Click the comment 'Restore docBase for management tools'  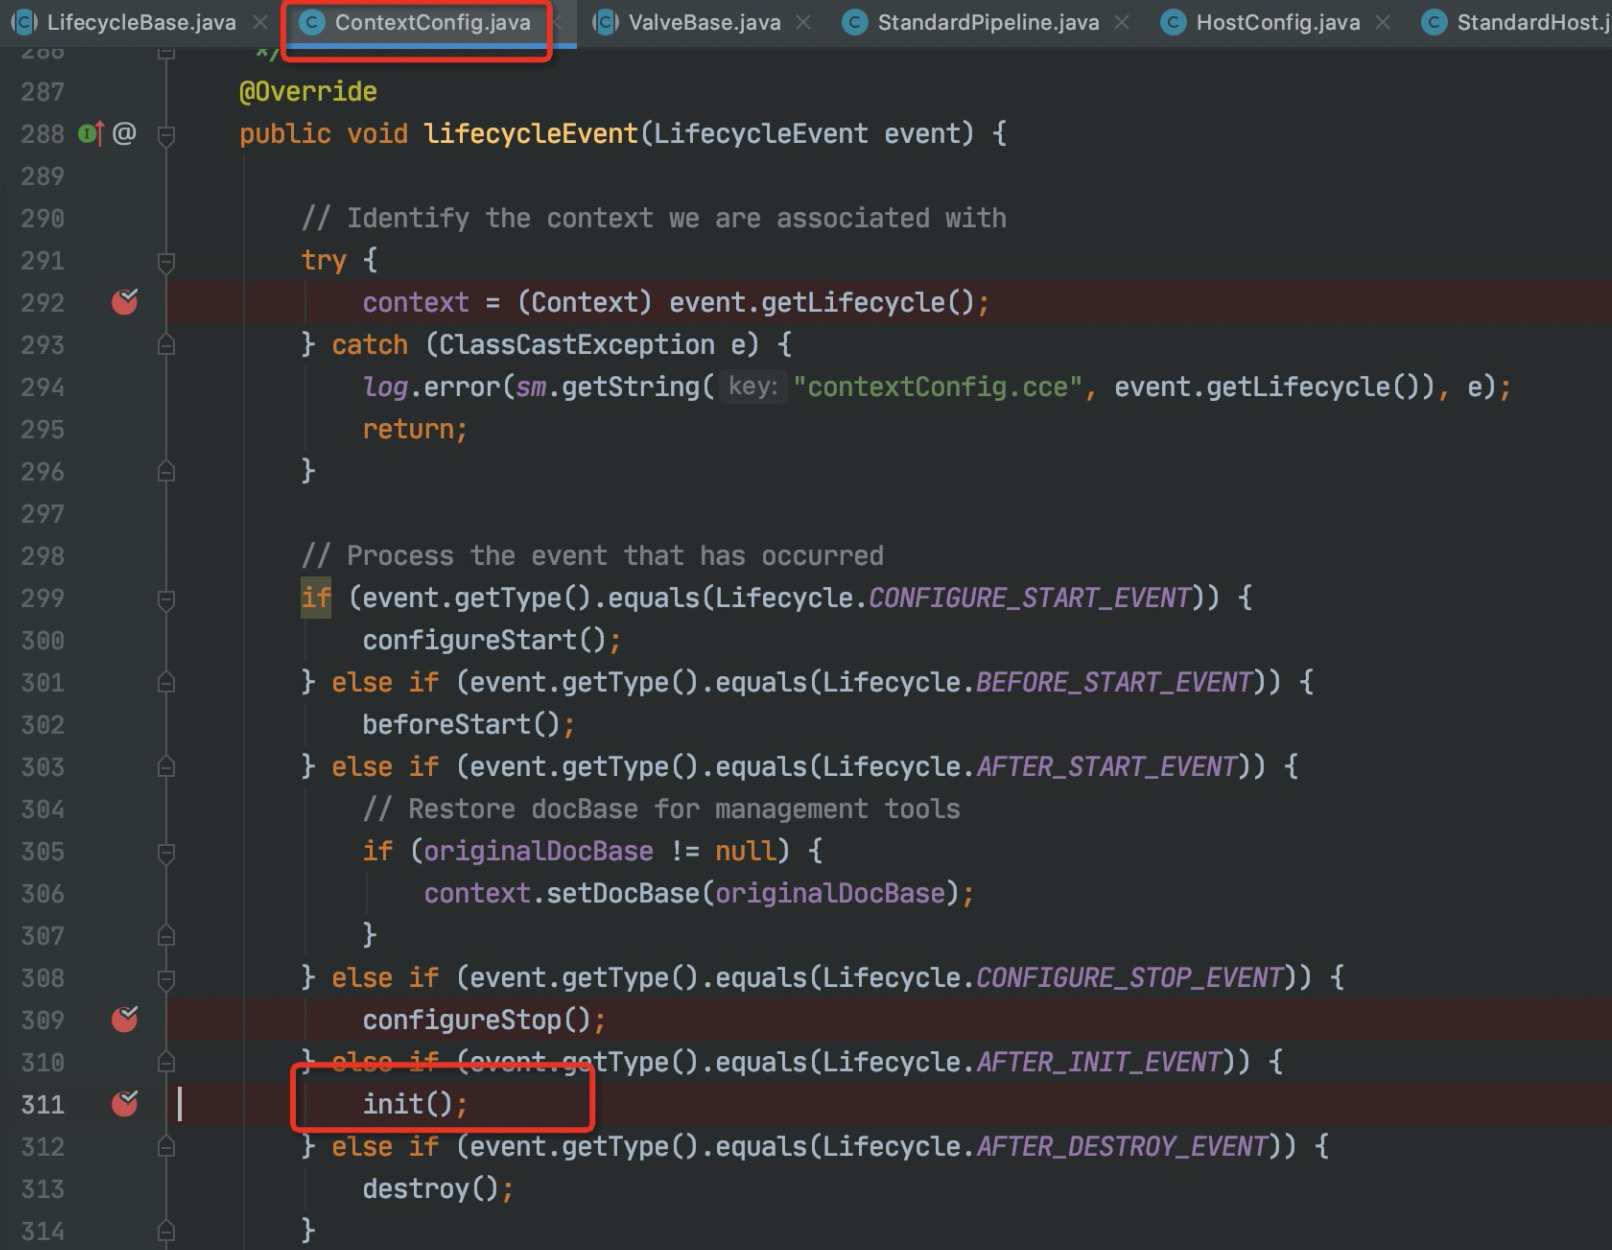click(661, 808)
